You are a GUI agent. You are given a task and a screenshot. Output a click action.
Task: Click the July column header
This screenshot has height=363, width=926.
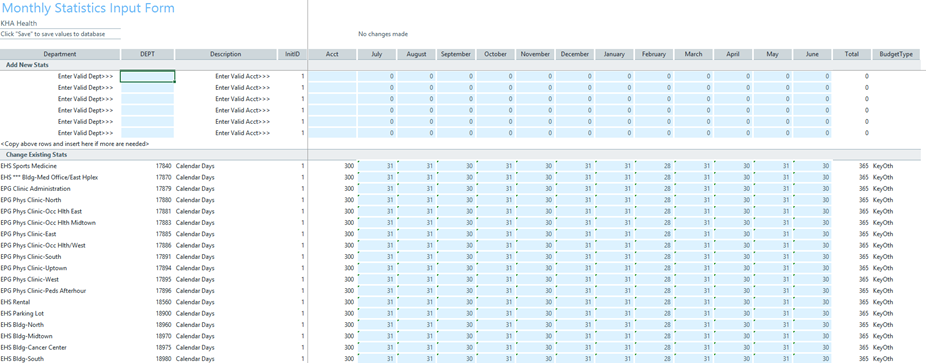tap(376, 54)
